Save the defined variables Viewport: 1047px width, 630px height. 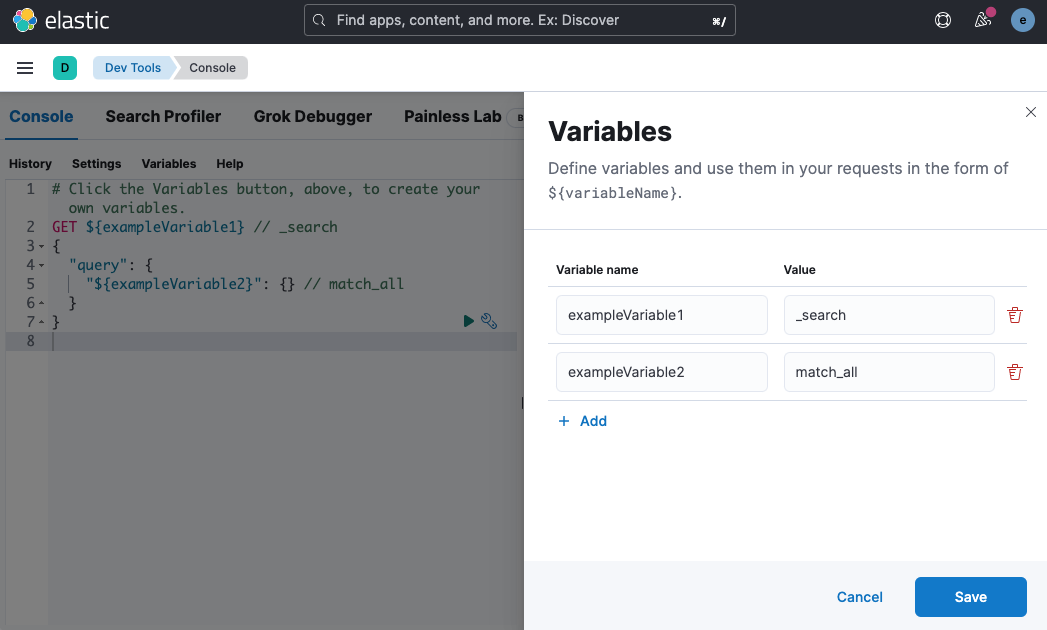pyautogui.click(x=970, y=596)
